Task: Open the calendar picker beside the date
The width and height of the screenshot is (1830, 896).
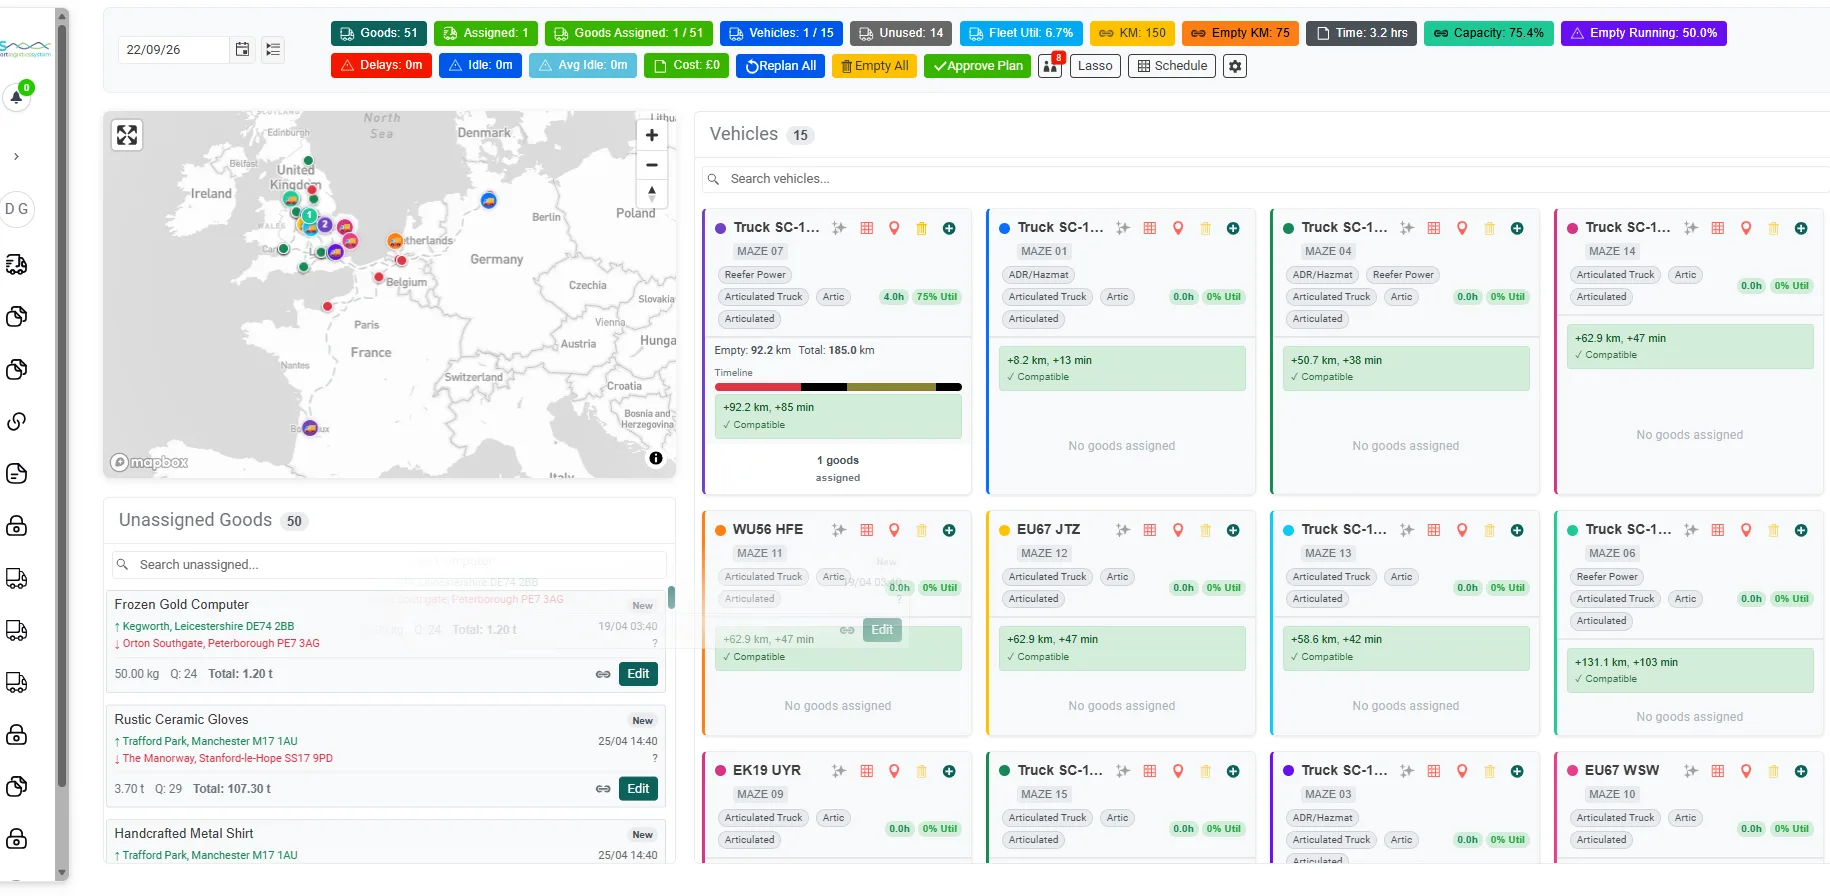Action: [242, 49]
